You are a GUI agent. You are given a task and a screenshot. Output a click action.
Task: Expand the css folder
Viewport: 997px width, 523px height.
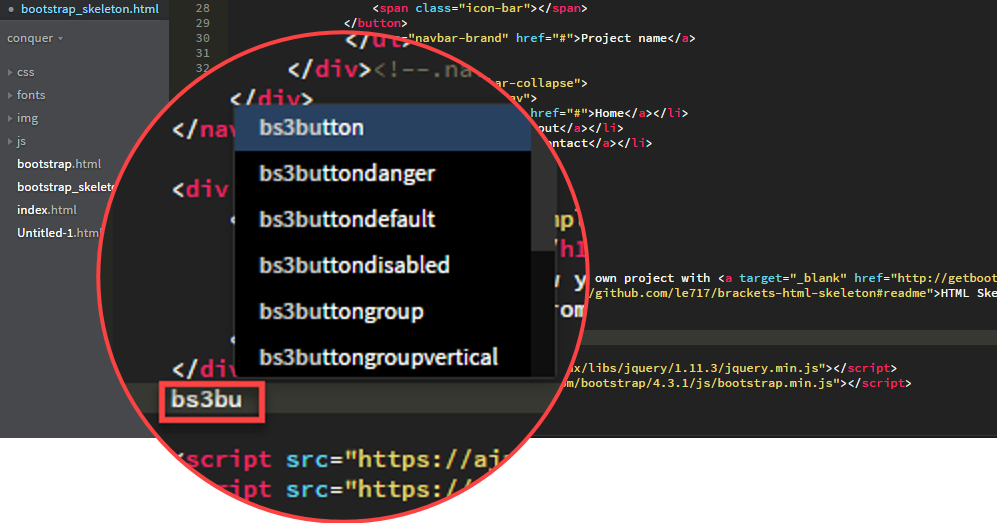click(21, 72)
